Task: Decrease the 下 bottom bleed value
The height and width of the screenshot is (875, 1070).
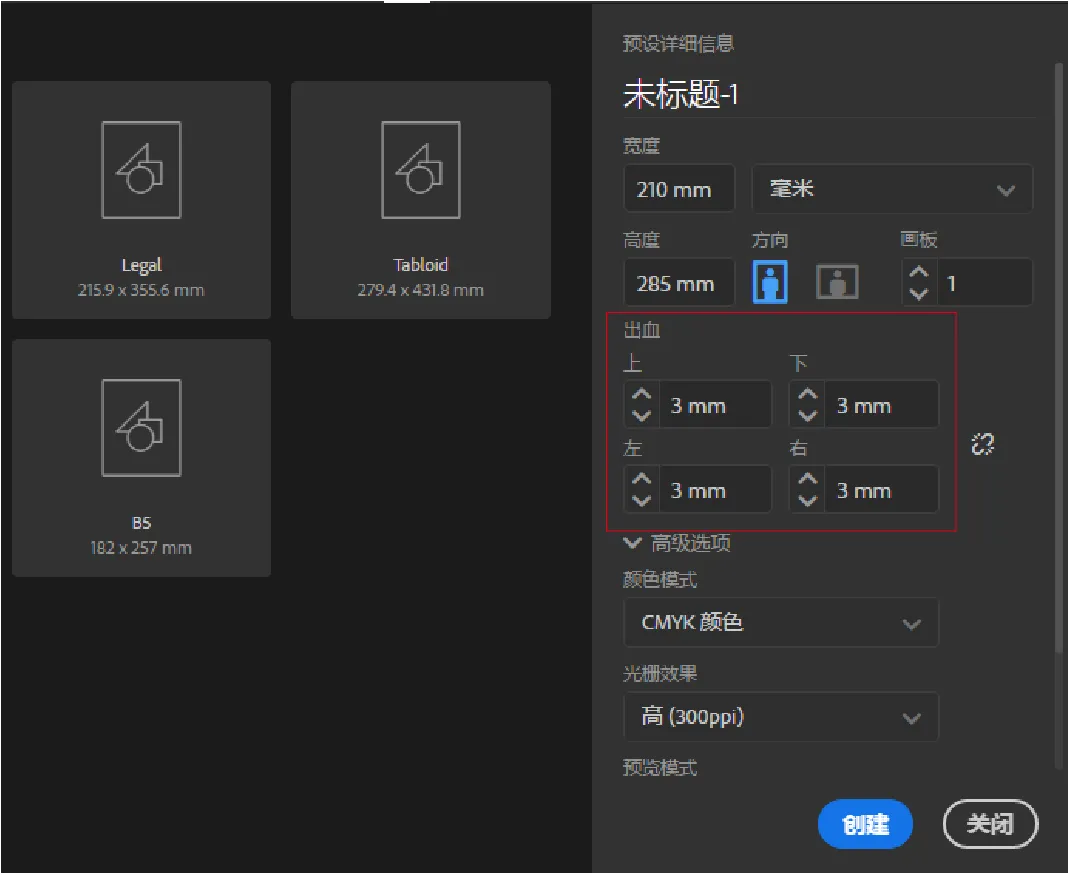Action: [x=808, y=415]
